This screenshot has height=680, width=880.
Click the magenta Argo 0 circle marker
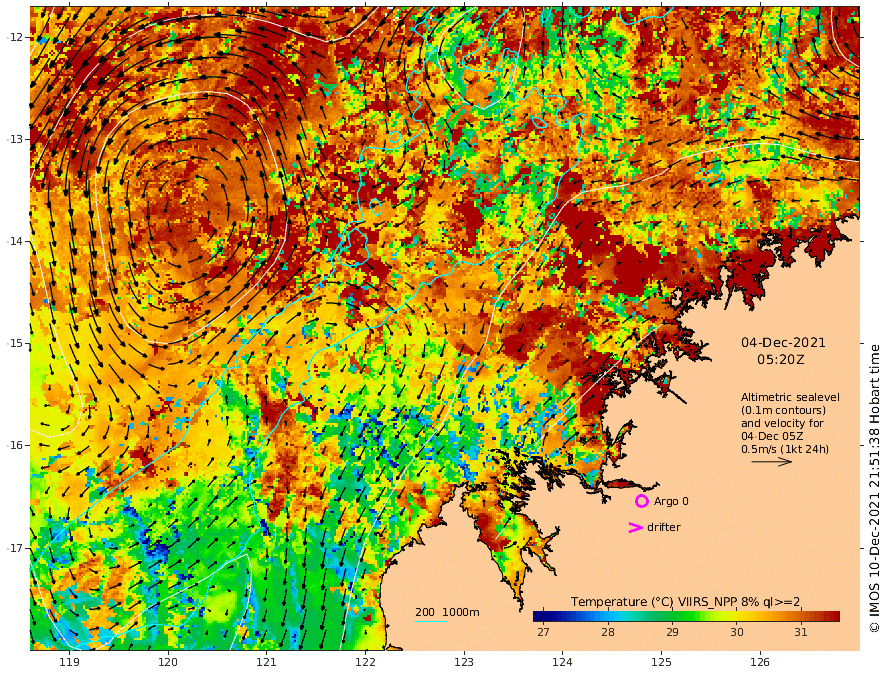[641, 501]
